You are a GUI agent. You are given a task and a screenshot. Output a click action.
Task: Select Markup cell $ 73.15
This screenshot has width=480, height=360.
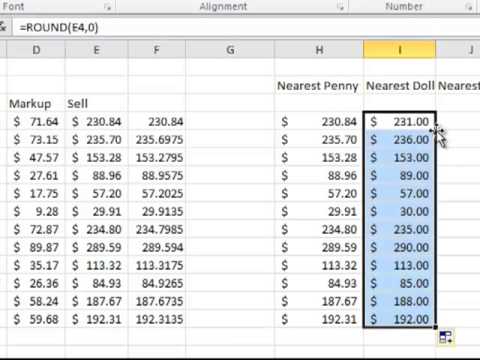pos(36,140)
